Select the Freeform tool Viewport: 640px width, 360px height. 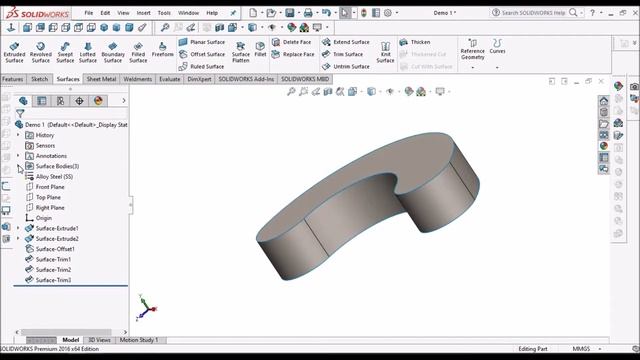pyautogui.click(x=162, y=49)
